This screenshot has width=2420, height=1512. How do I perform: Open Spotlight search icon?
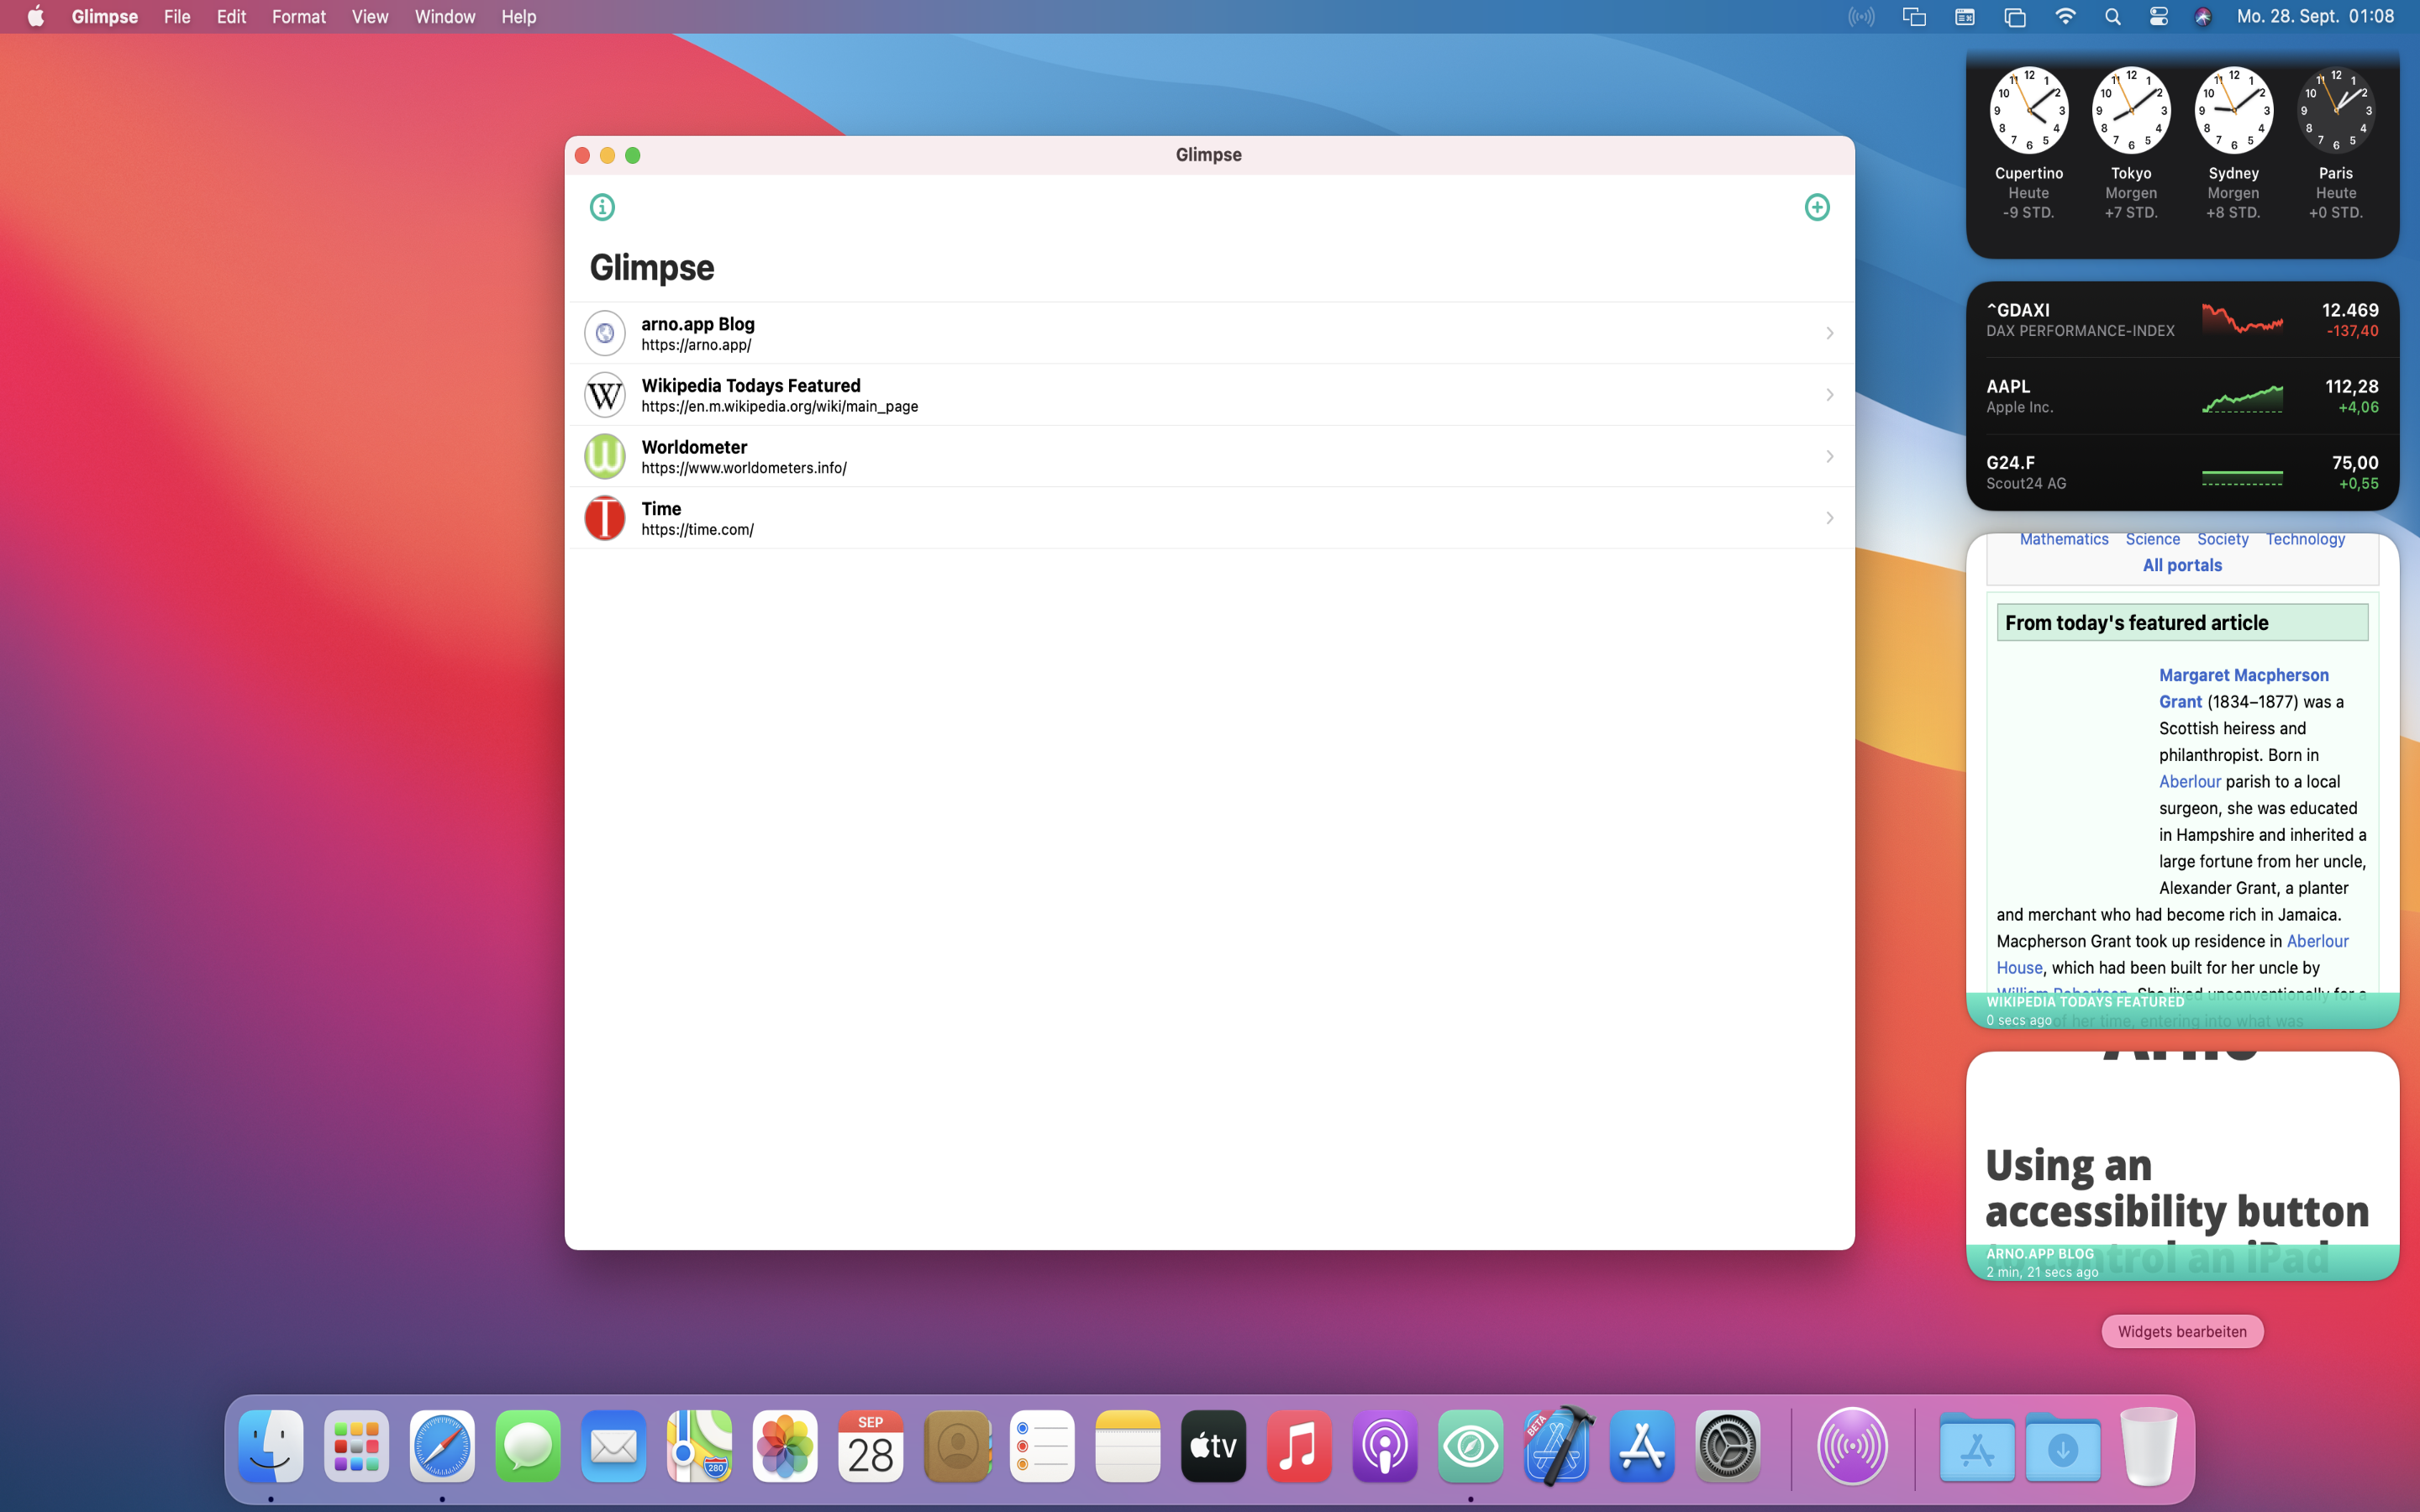2113,16
